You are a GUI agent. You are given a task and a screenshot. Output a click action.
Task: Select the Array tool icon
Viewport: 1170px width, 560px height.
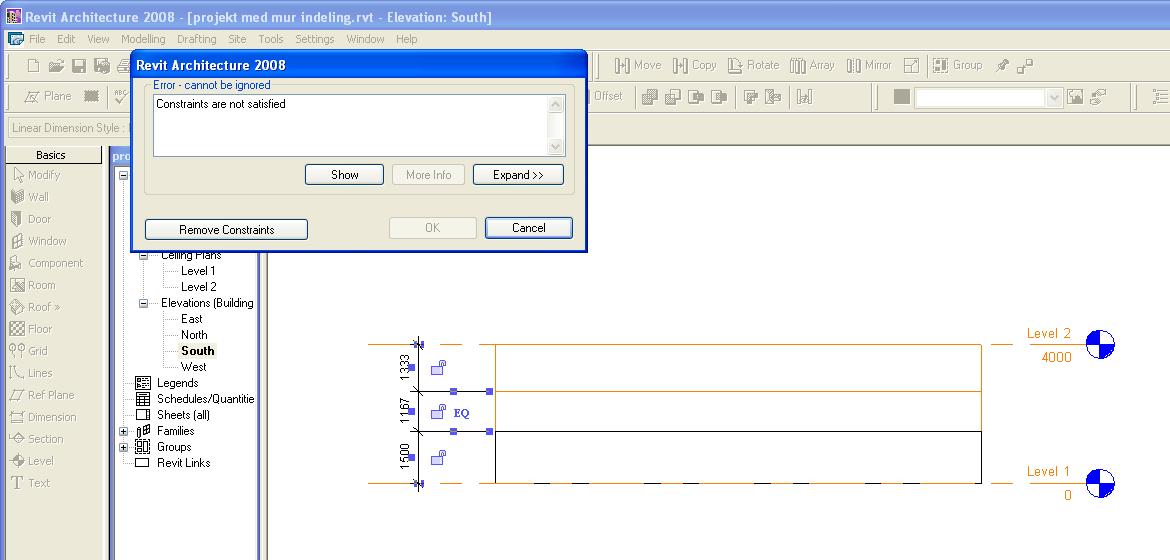pos(798,66)
